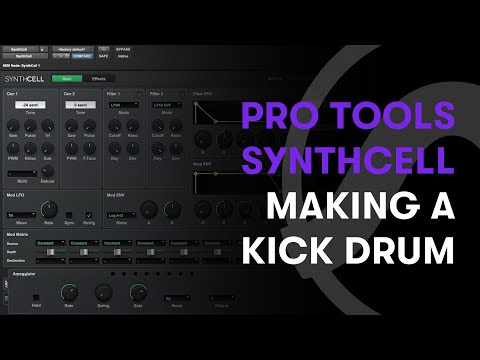Viewport: 480px width, 360px height.
Task: Open the Arpeggiator Mode dropdown
Action: pos(177,298)
